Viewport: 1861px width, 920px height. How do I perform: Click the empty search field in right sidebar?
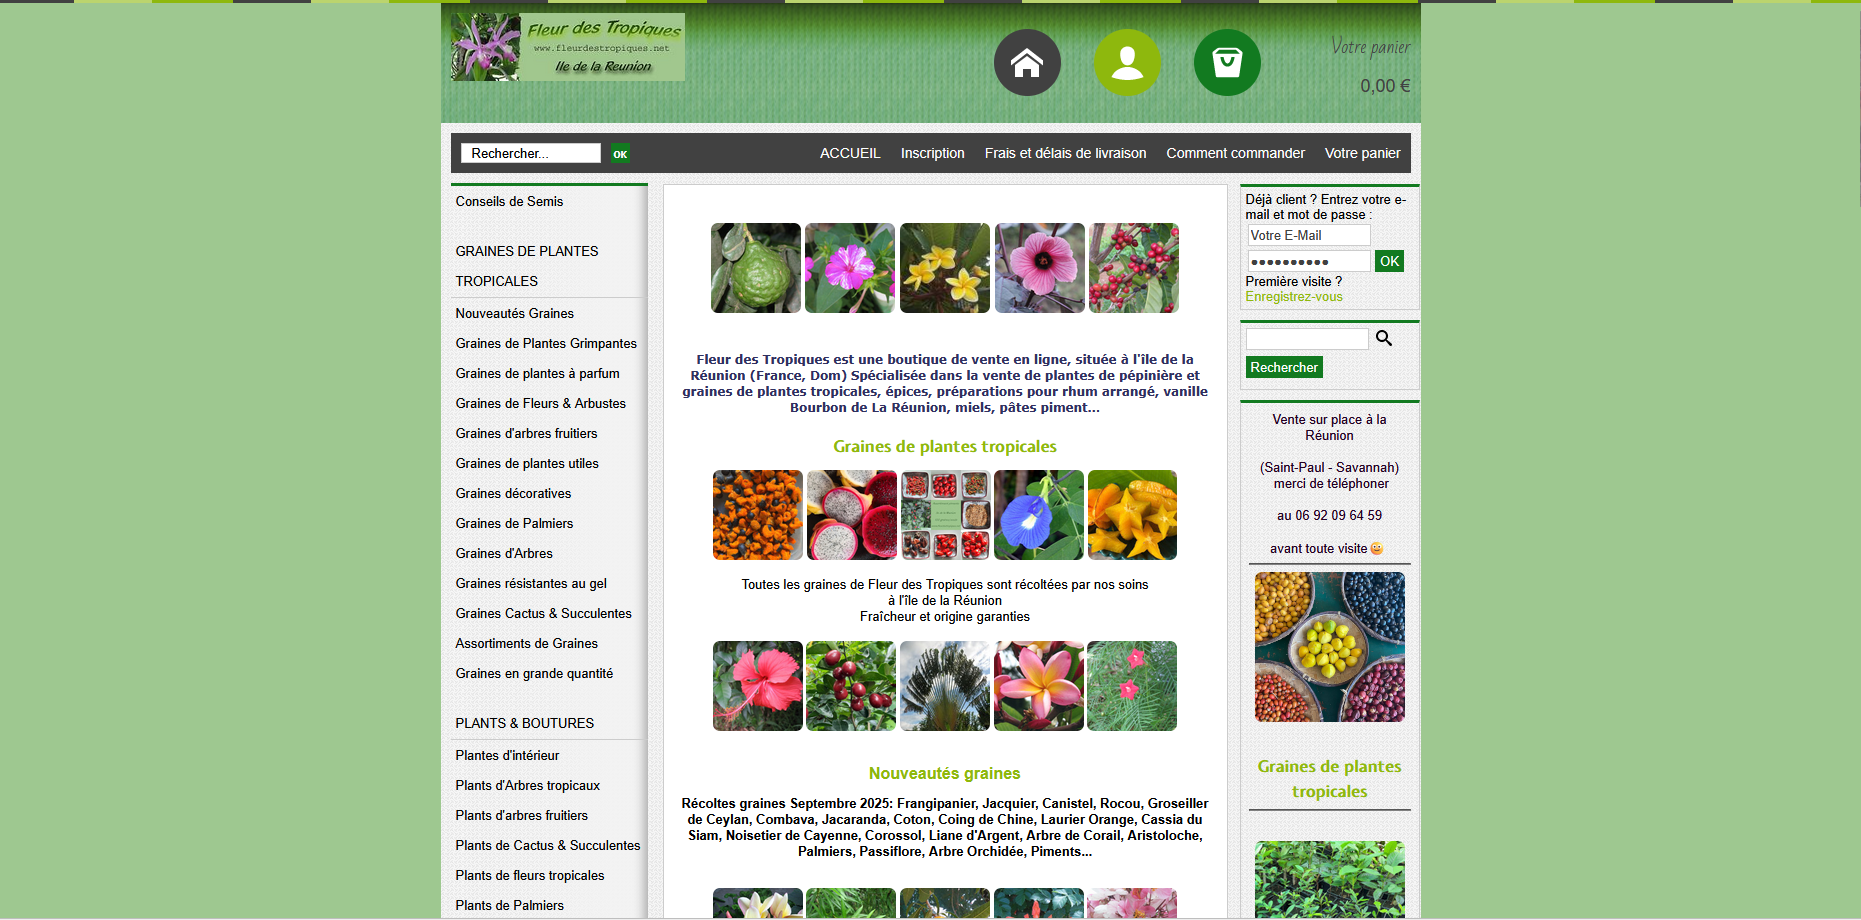click(x=1307, y=339)
